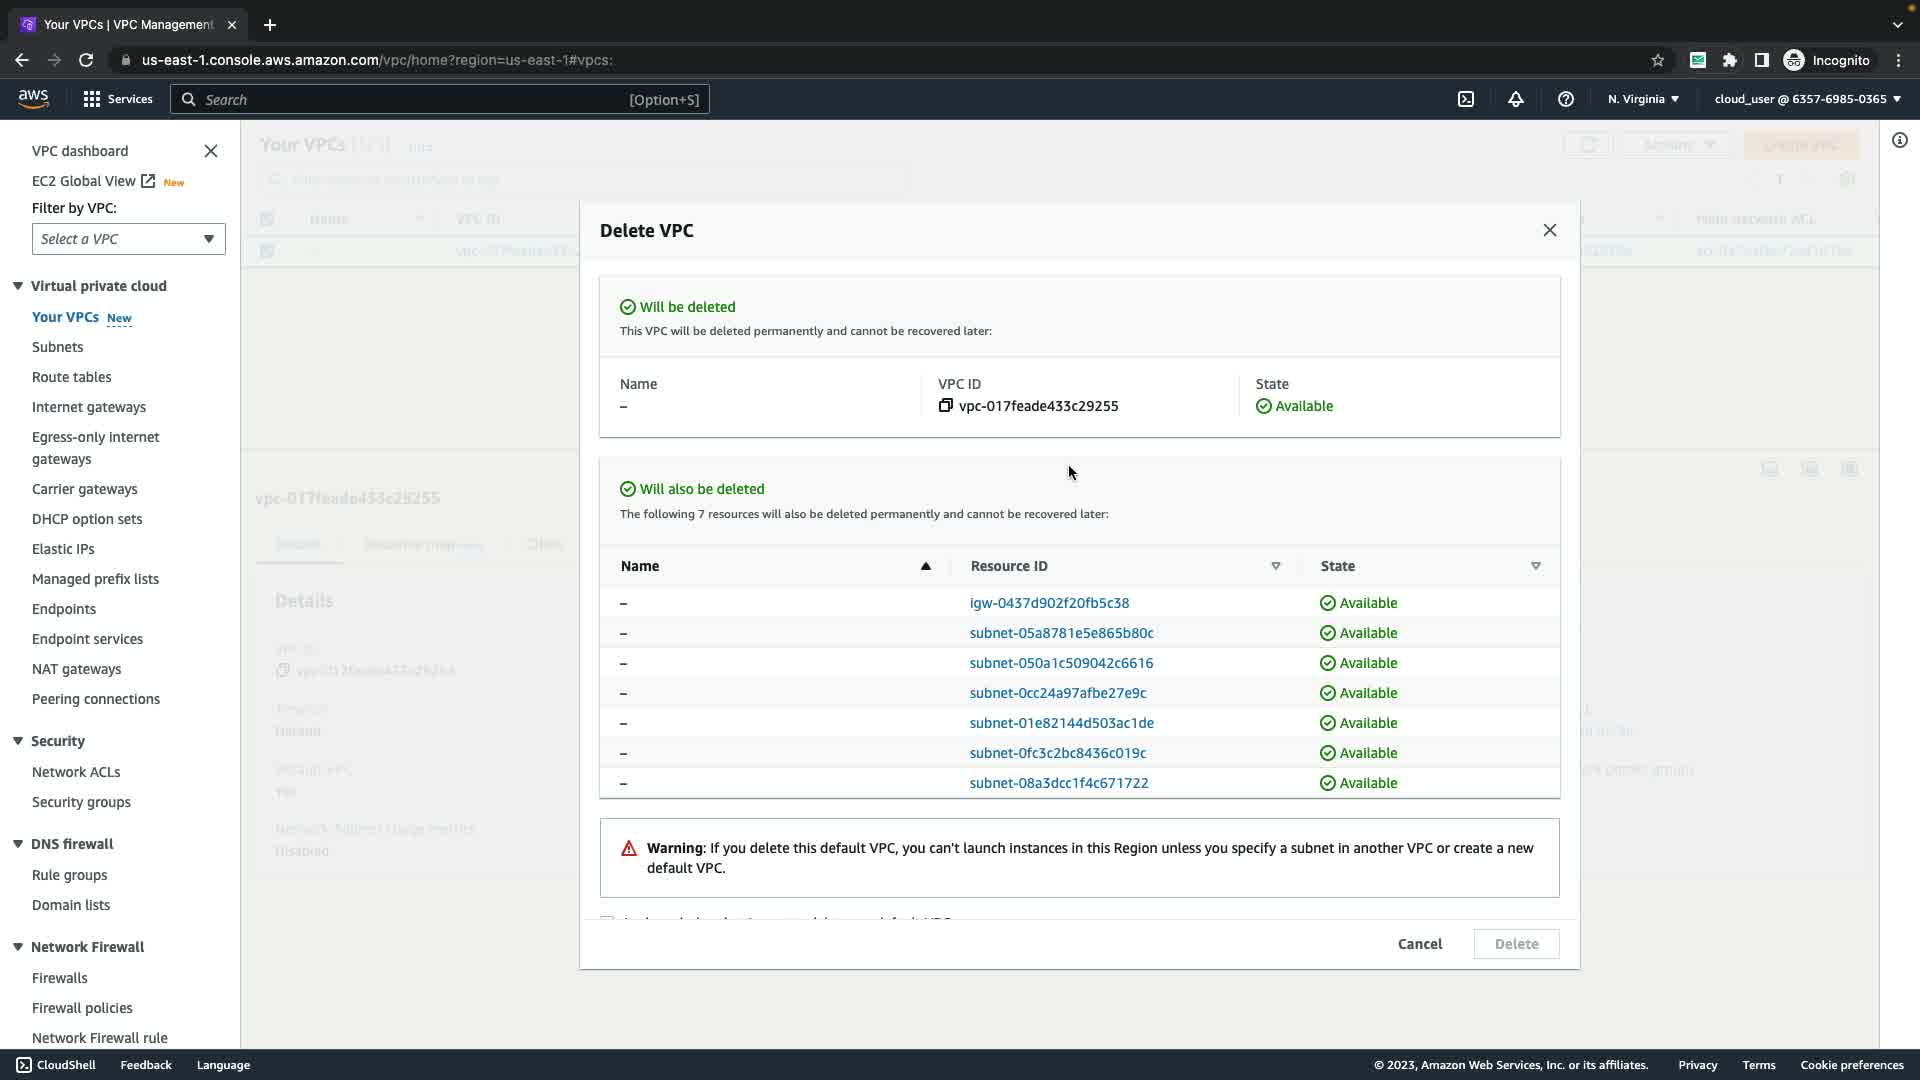Cancel the Delete VPC dialog
The width and height of the screenshot is (1920, 1080).
[x=1419, y=944]
